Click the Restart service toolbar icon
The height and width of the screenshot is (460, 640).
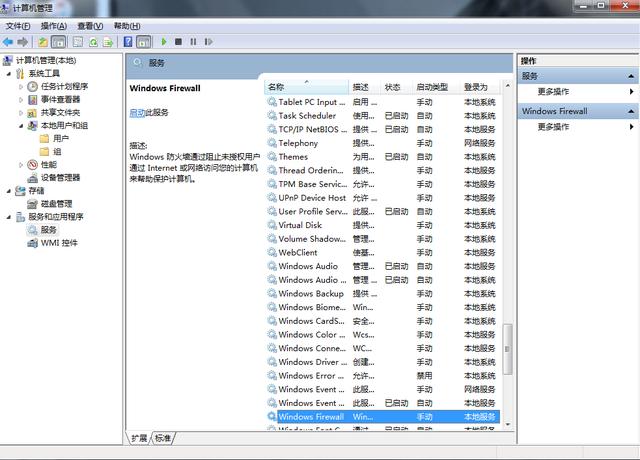click(x=209, y=42)
